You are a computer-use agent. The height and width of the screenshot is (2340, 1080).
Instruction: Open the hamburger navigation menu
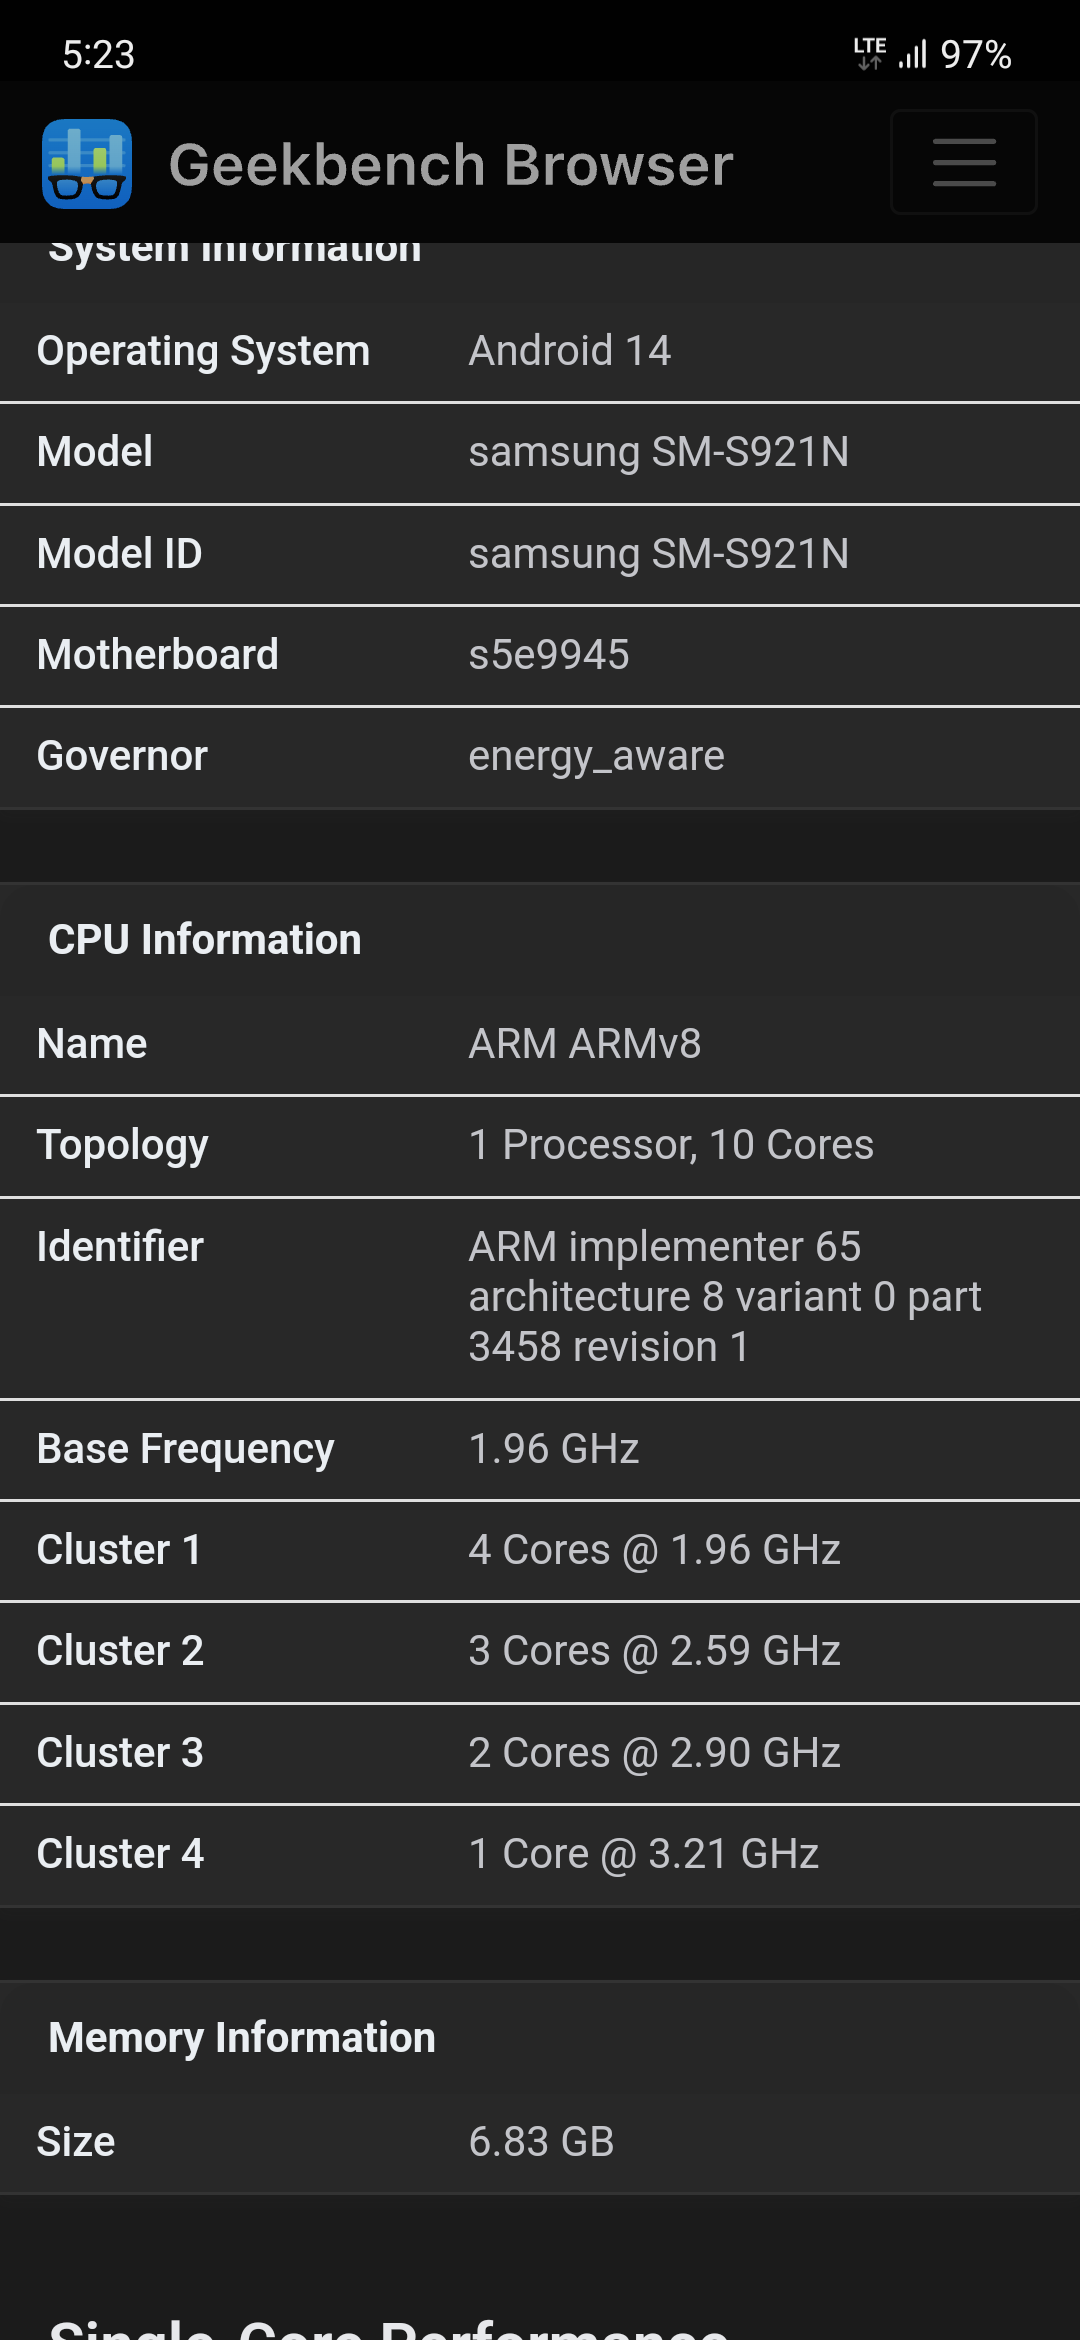(x=963, y=162)
